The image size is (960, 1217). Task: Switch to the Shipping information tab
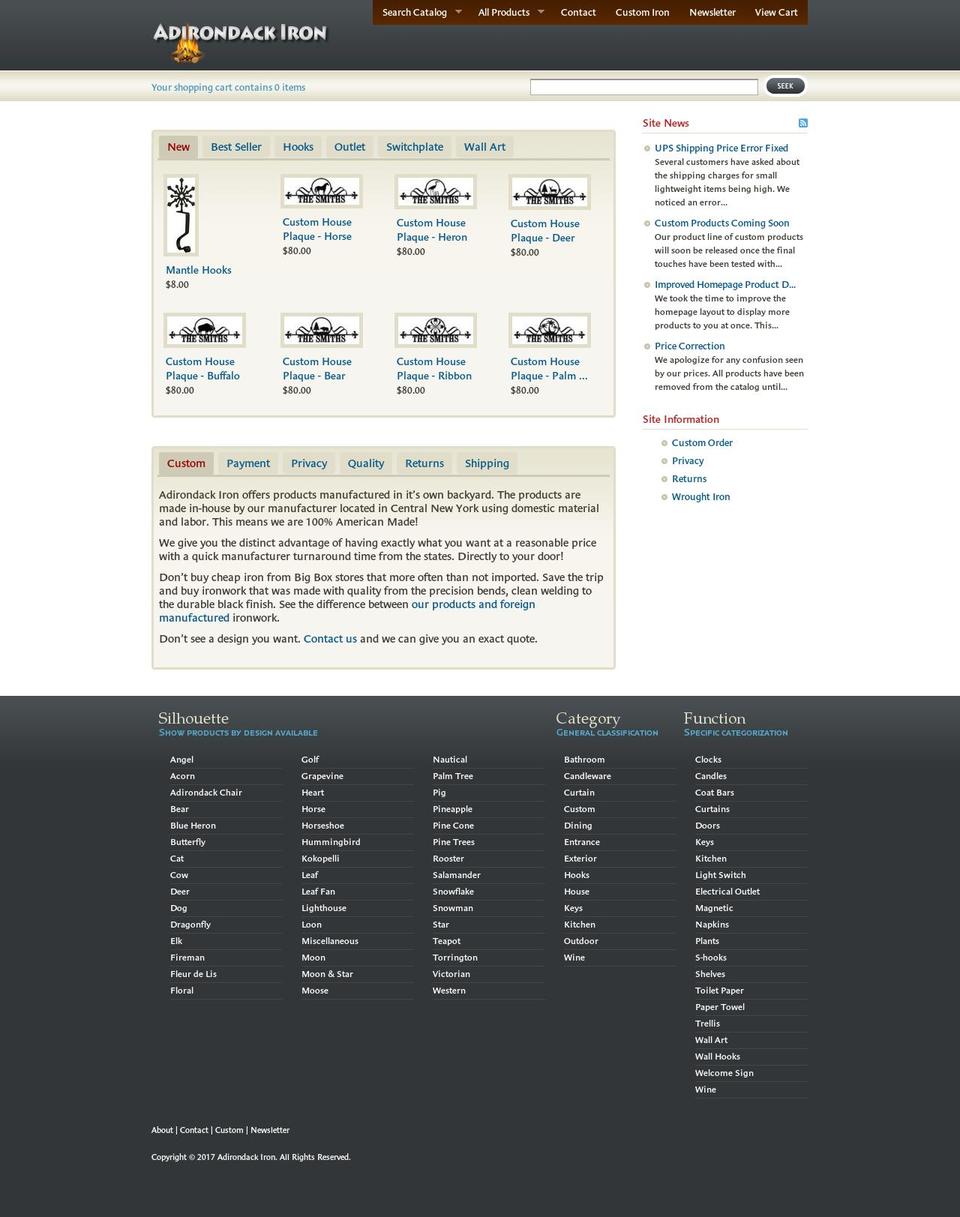(x=486, y=463)
